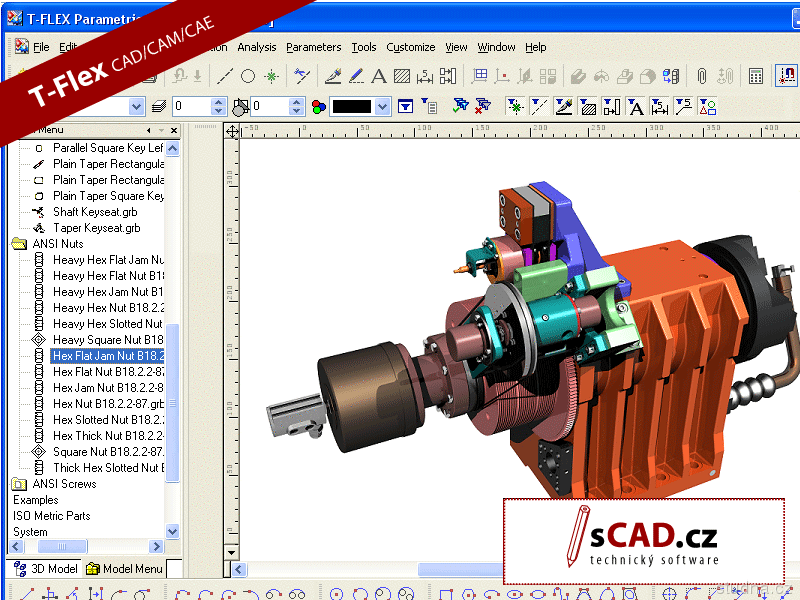
Task: Open the black color dropdown arrow
Action: (383, 107)
